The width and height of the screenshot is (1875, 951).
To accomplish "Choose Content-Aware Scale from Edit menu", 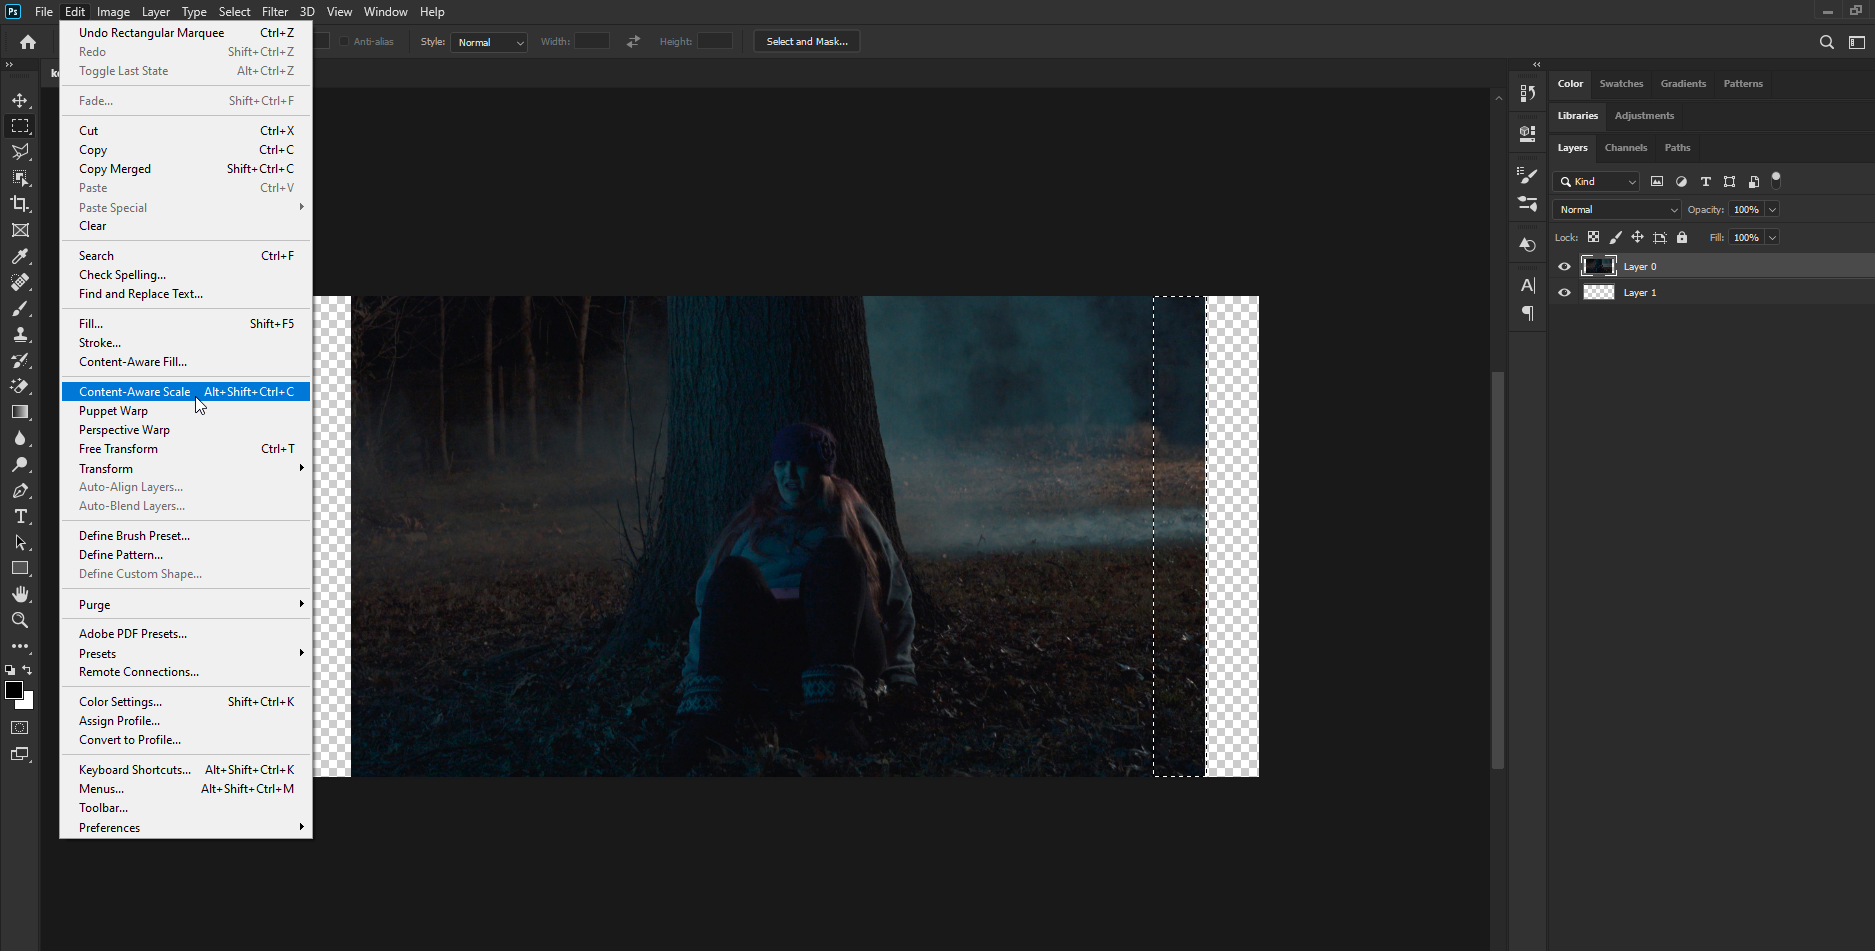I will (x=137, y=391).
